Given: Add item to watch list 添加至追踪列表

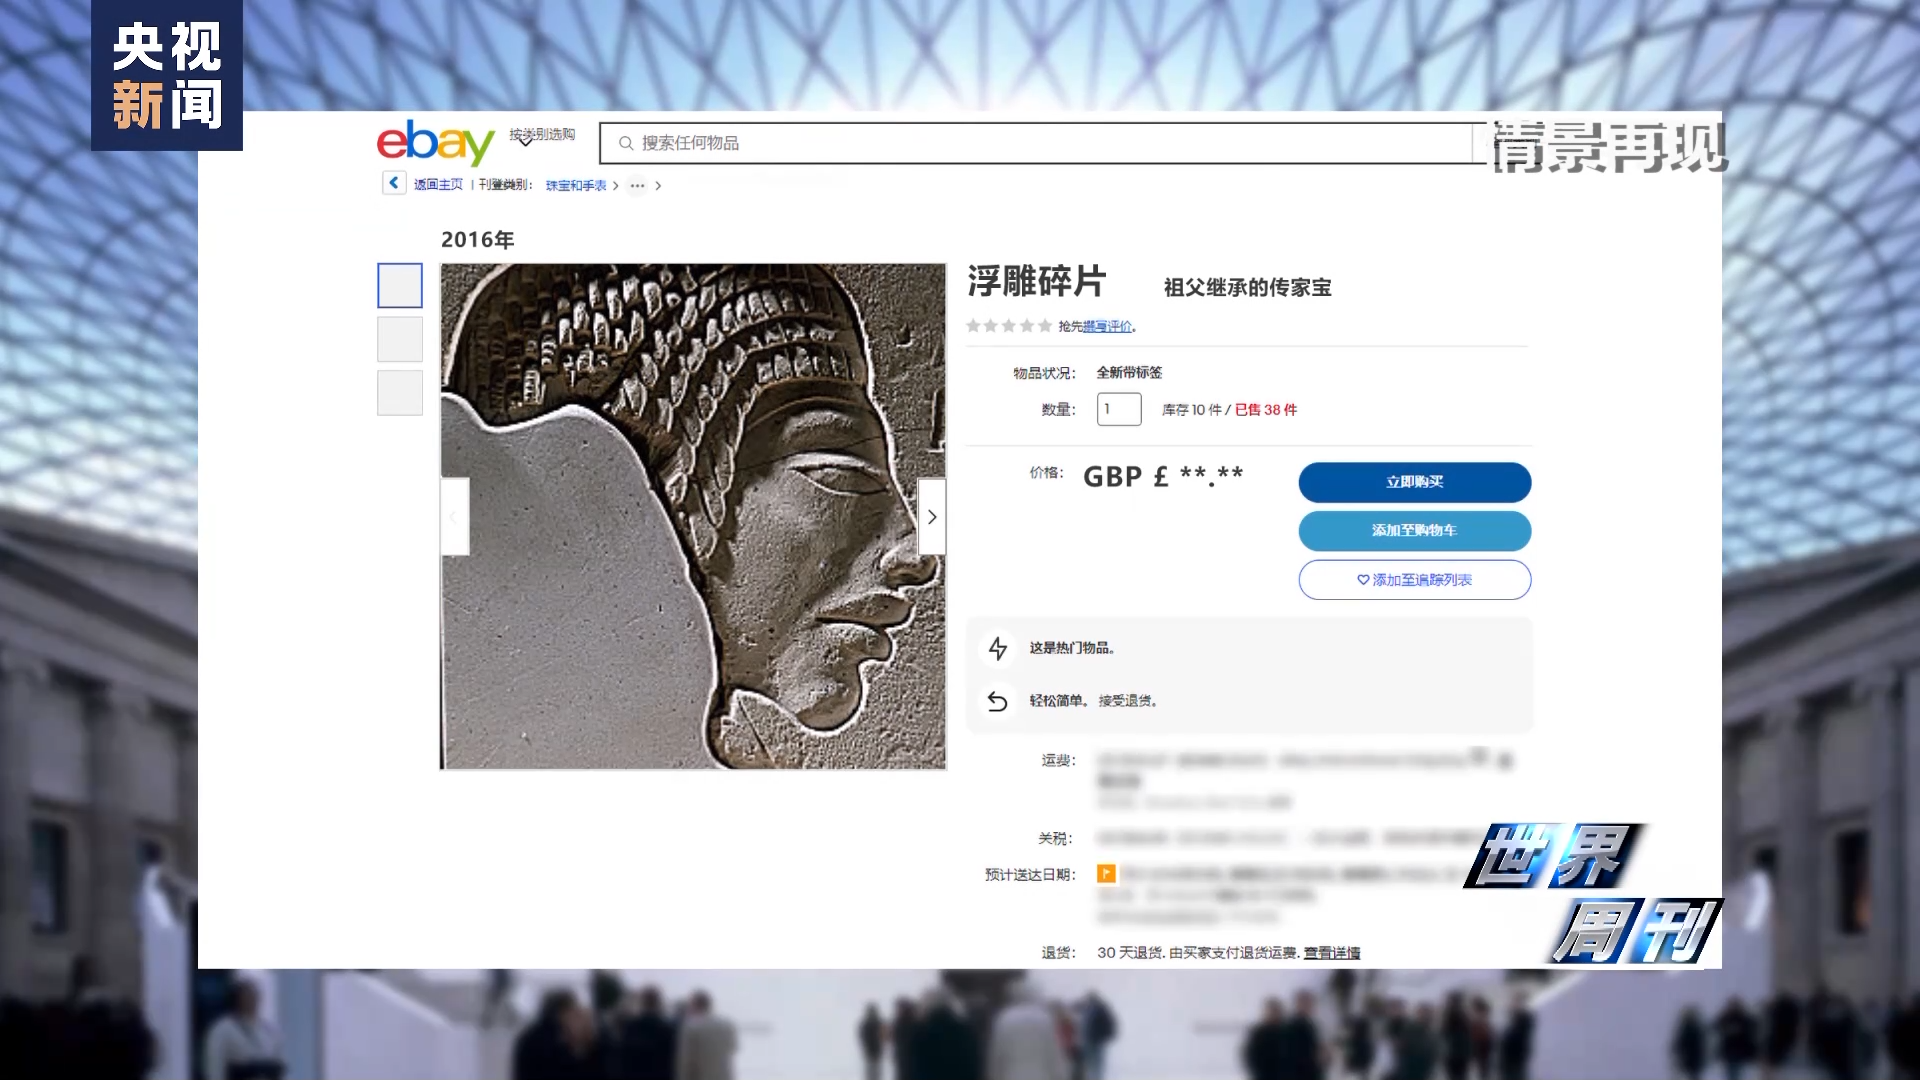Looking at the screenshot, I should (1414, 580).
